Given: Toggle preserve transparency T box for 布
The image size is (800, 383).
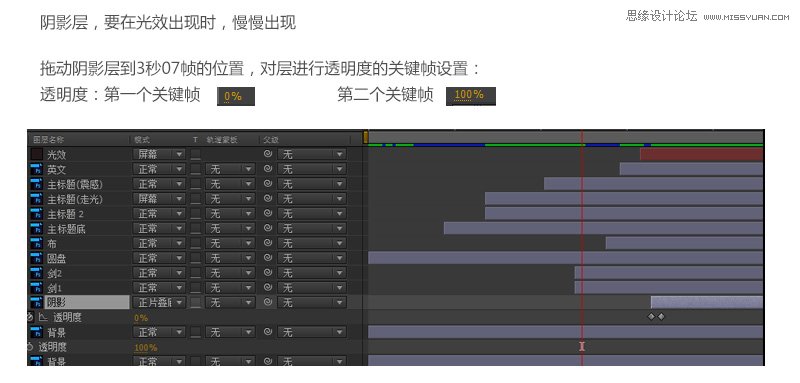Looking at the screenshot, I should 196,243.
